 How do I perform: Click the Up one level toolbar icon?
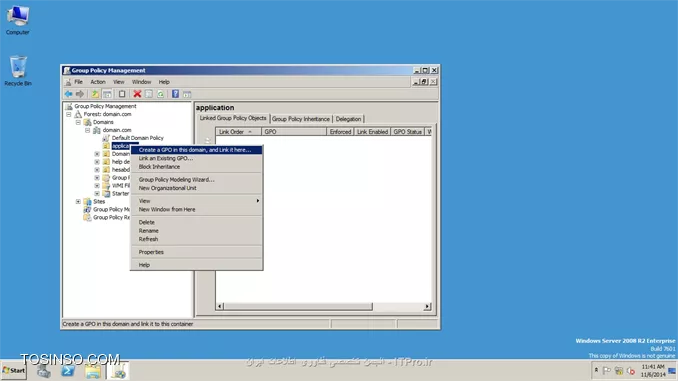pyautogui.click(x=95, y=94)
